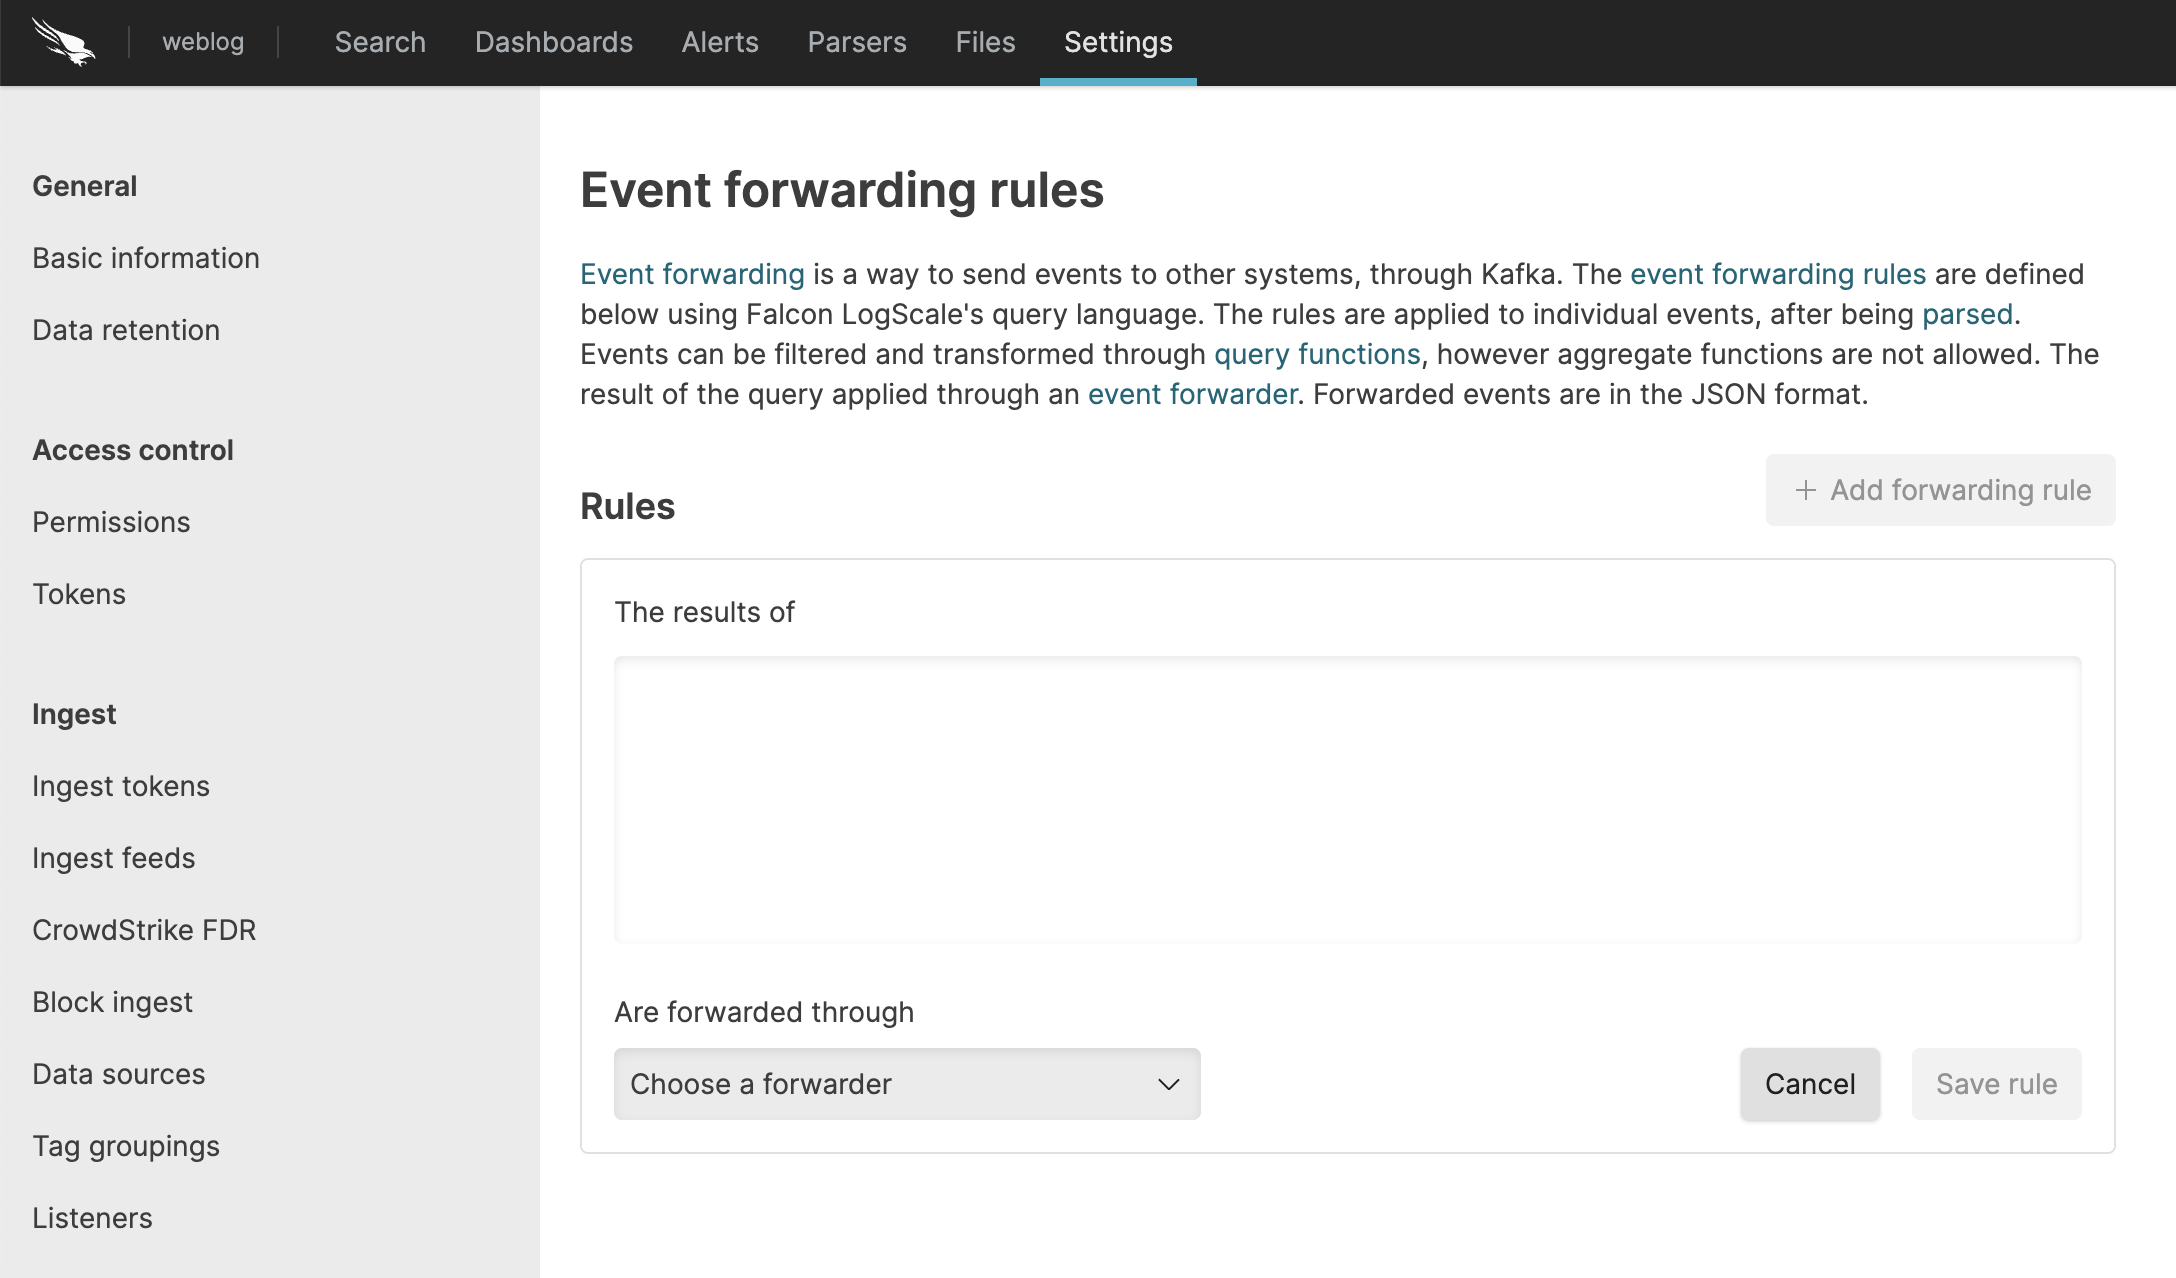Open the Ingest tokens page
This screenshot has width=2176, height=1278.
[121, 785]
